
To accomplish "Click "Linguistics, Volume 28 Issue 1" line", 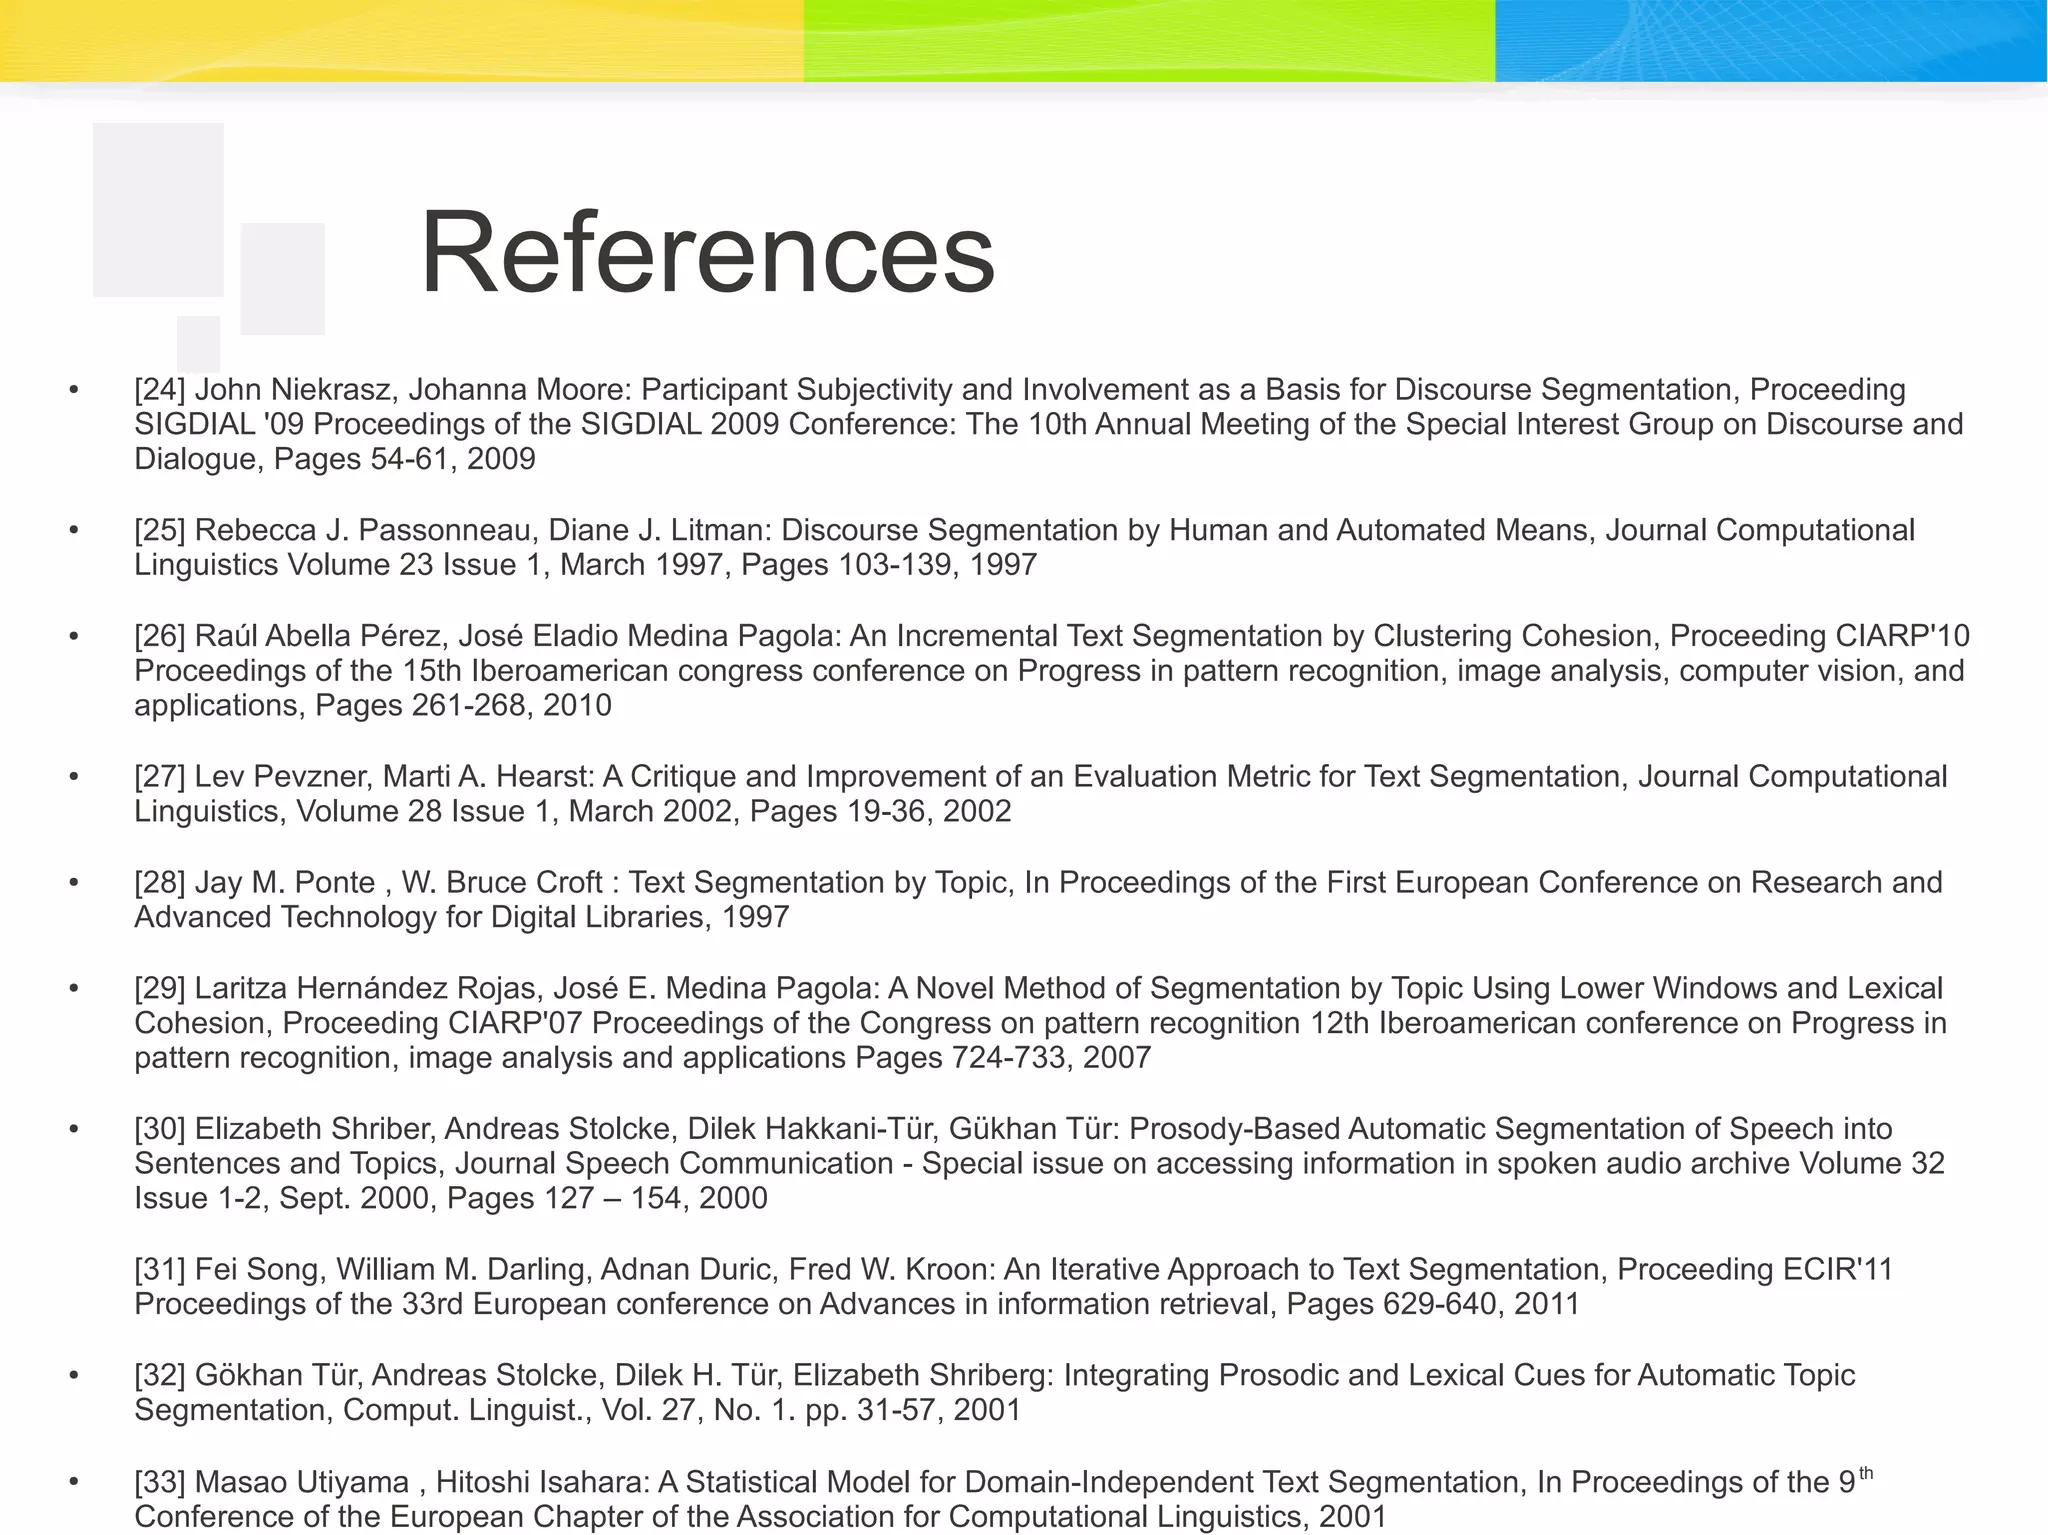I will 573,811.
